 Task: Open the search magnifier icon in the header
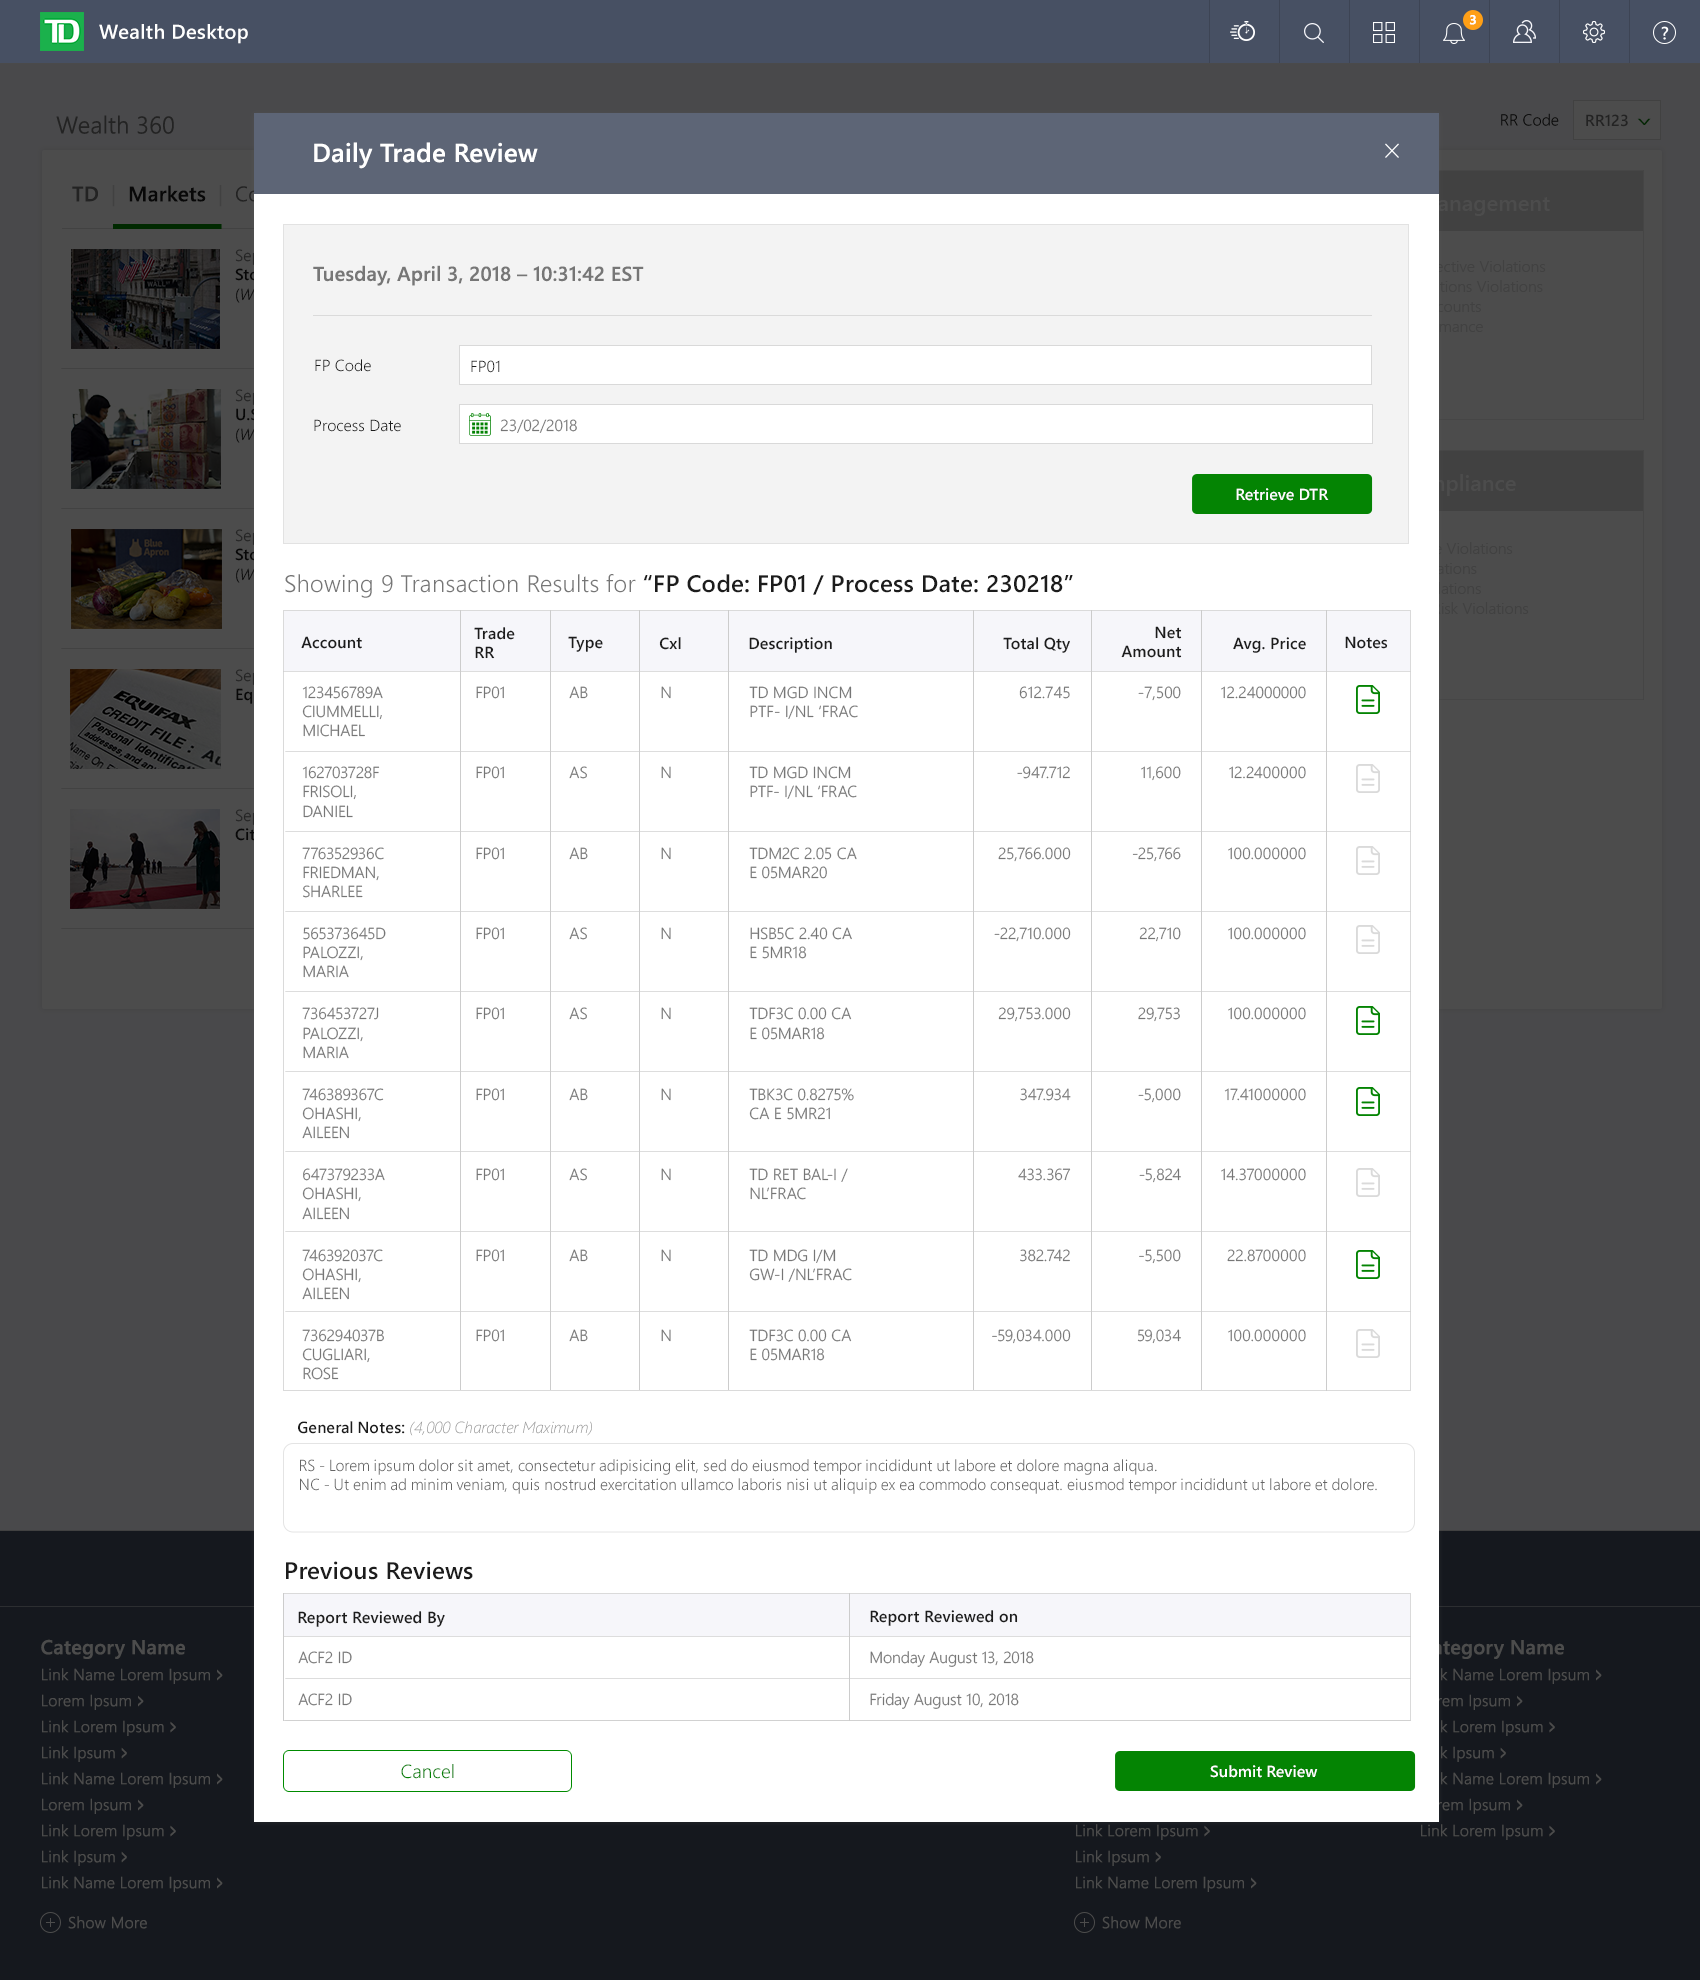1314,32
